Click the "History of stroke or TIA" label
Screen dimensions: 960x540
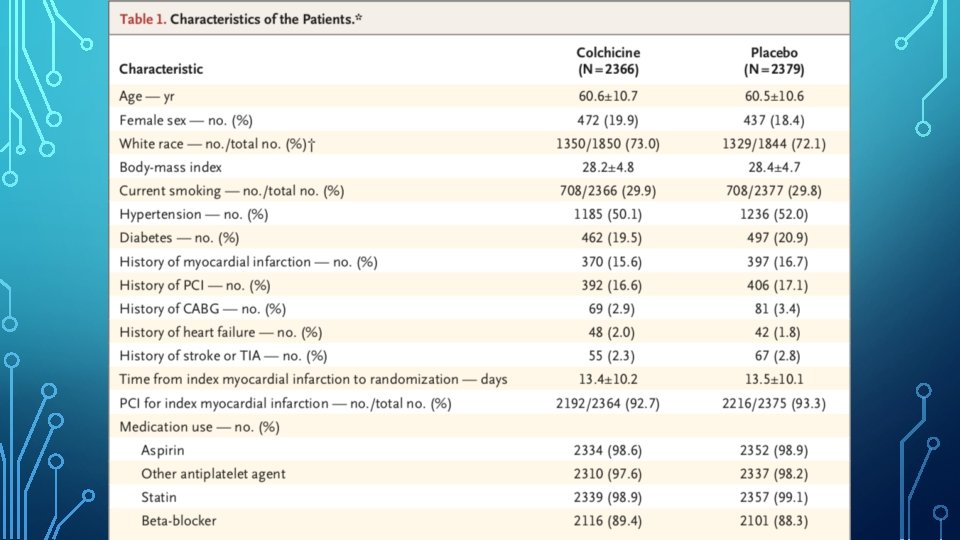pos(223,356)
